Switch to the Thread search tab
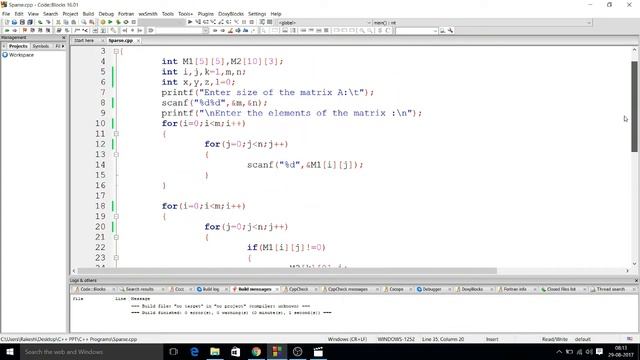The image size is (640, 360). pos(610,289)
